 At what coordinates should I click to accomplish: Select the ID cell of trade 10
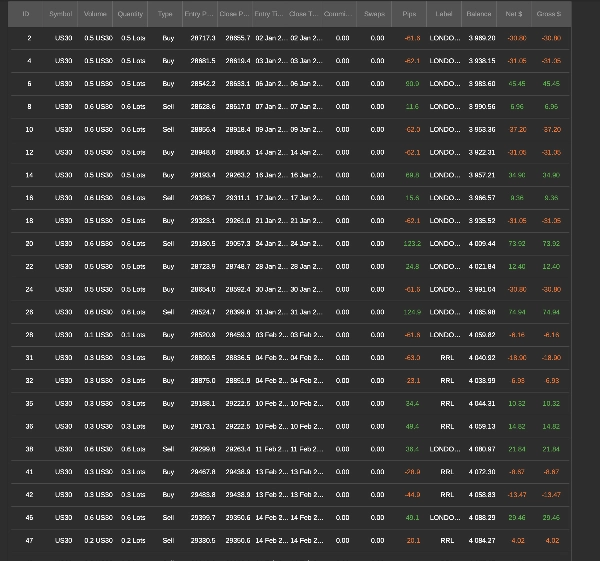coord(29,130)
